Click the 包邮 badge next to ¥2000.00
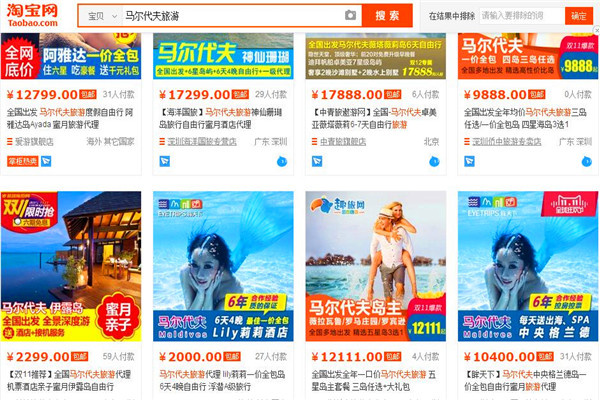Image resolution: width=600 pixels, height=400 pixels. [232, 356]
